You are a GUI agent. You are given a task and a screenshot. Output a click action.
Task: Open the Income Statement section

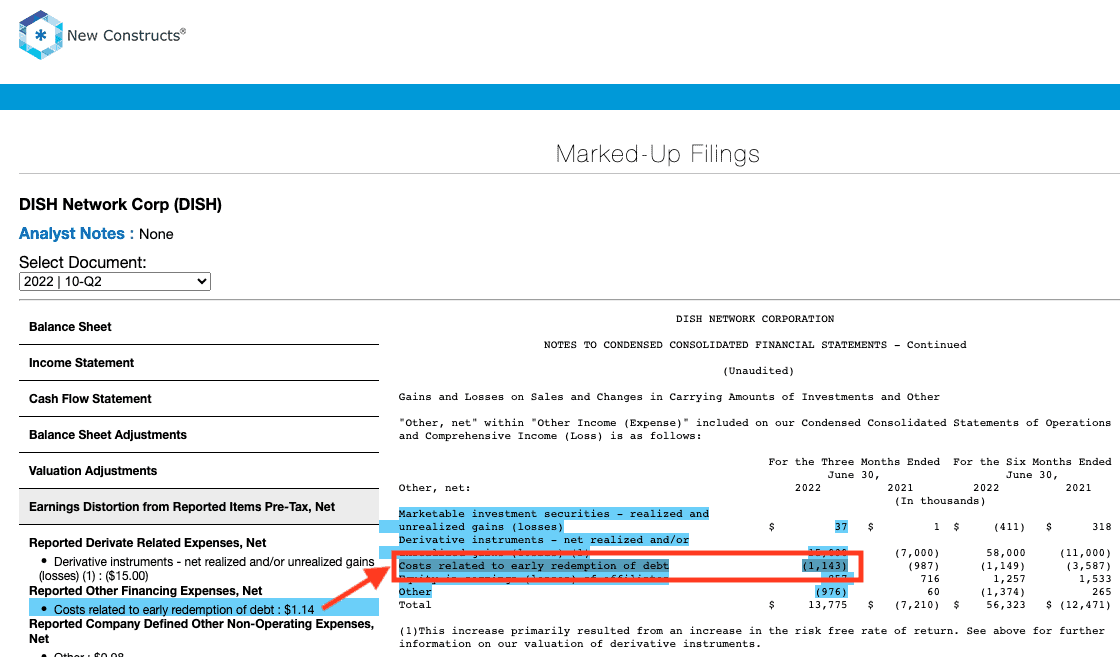pyautogui.click(x=199, y=363)
